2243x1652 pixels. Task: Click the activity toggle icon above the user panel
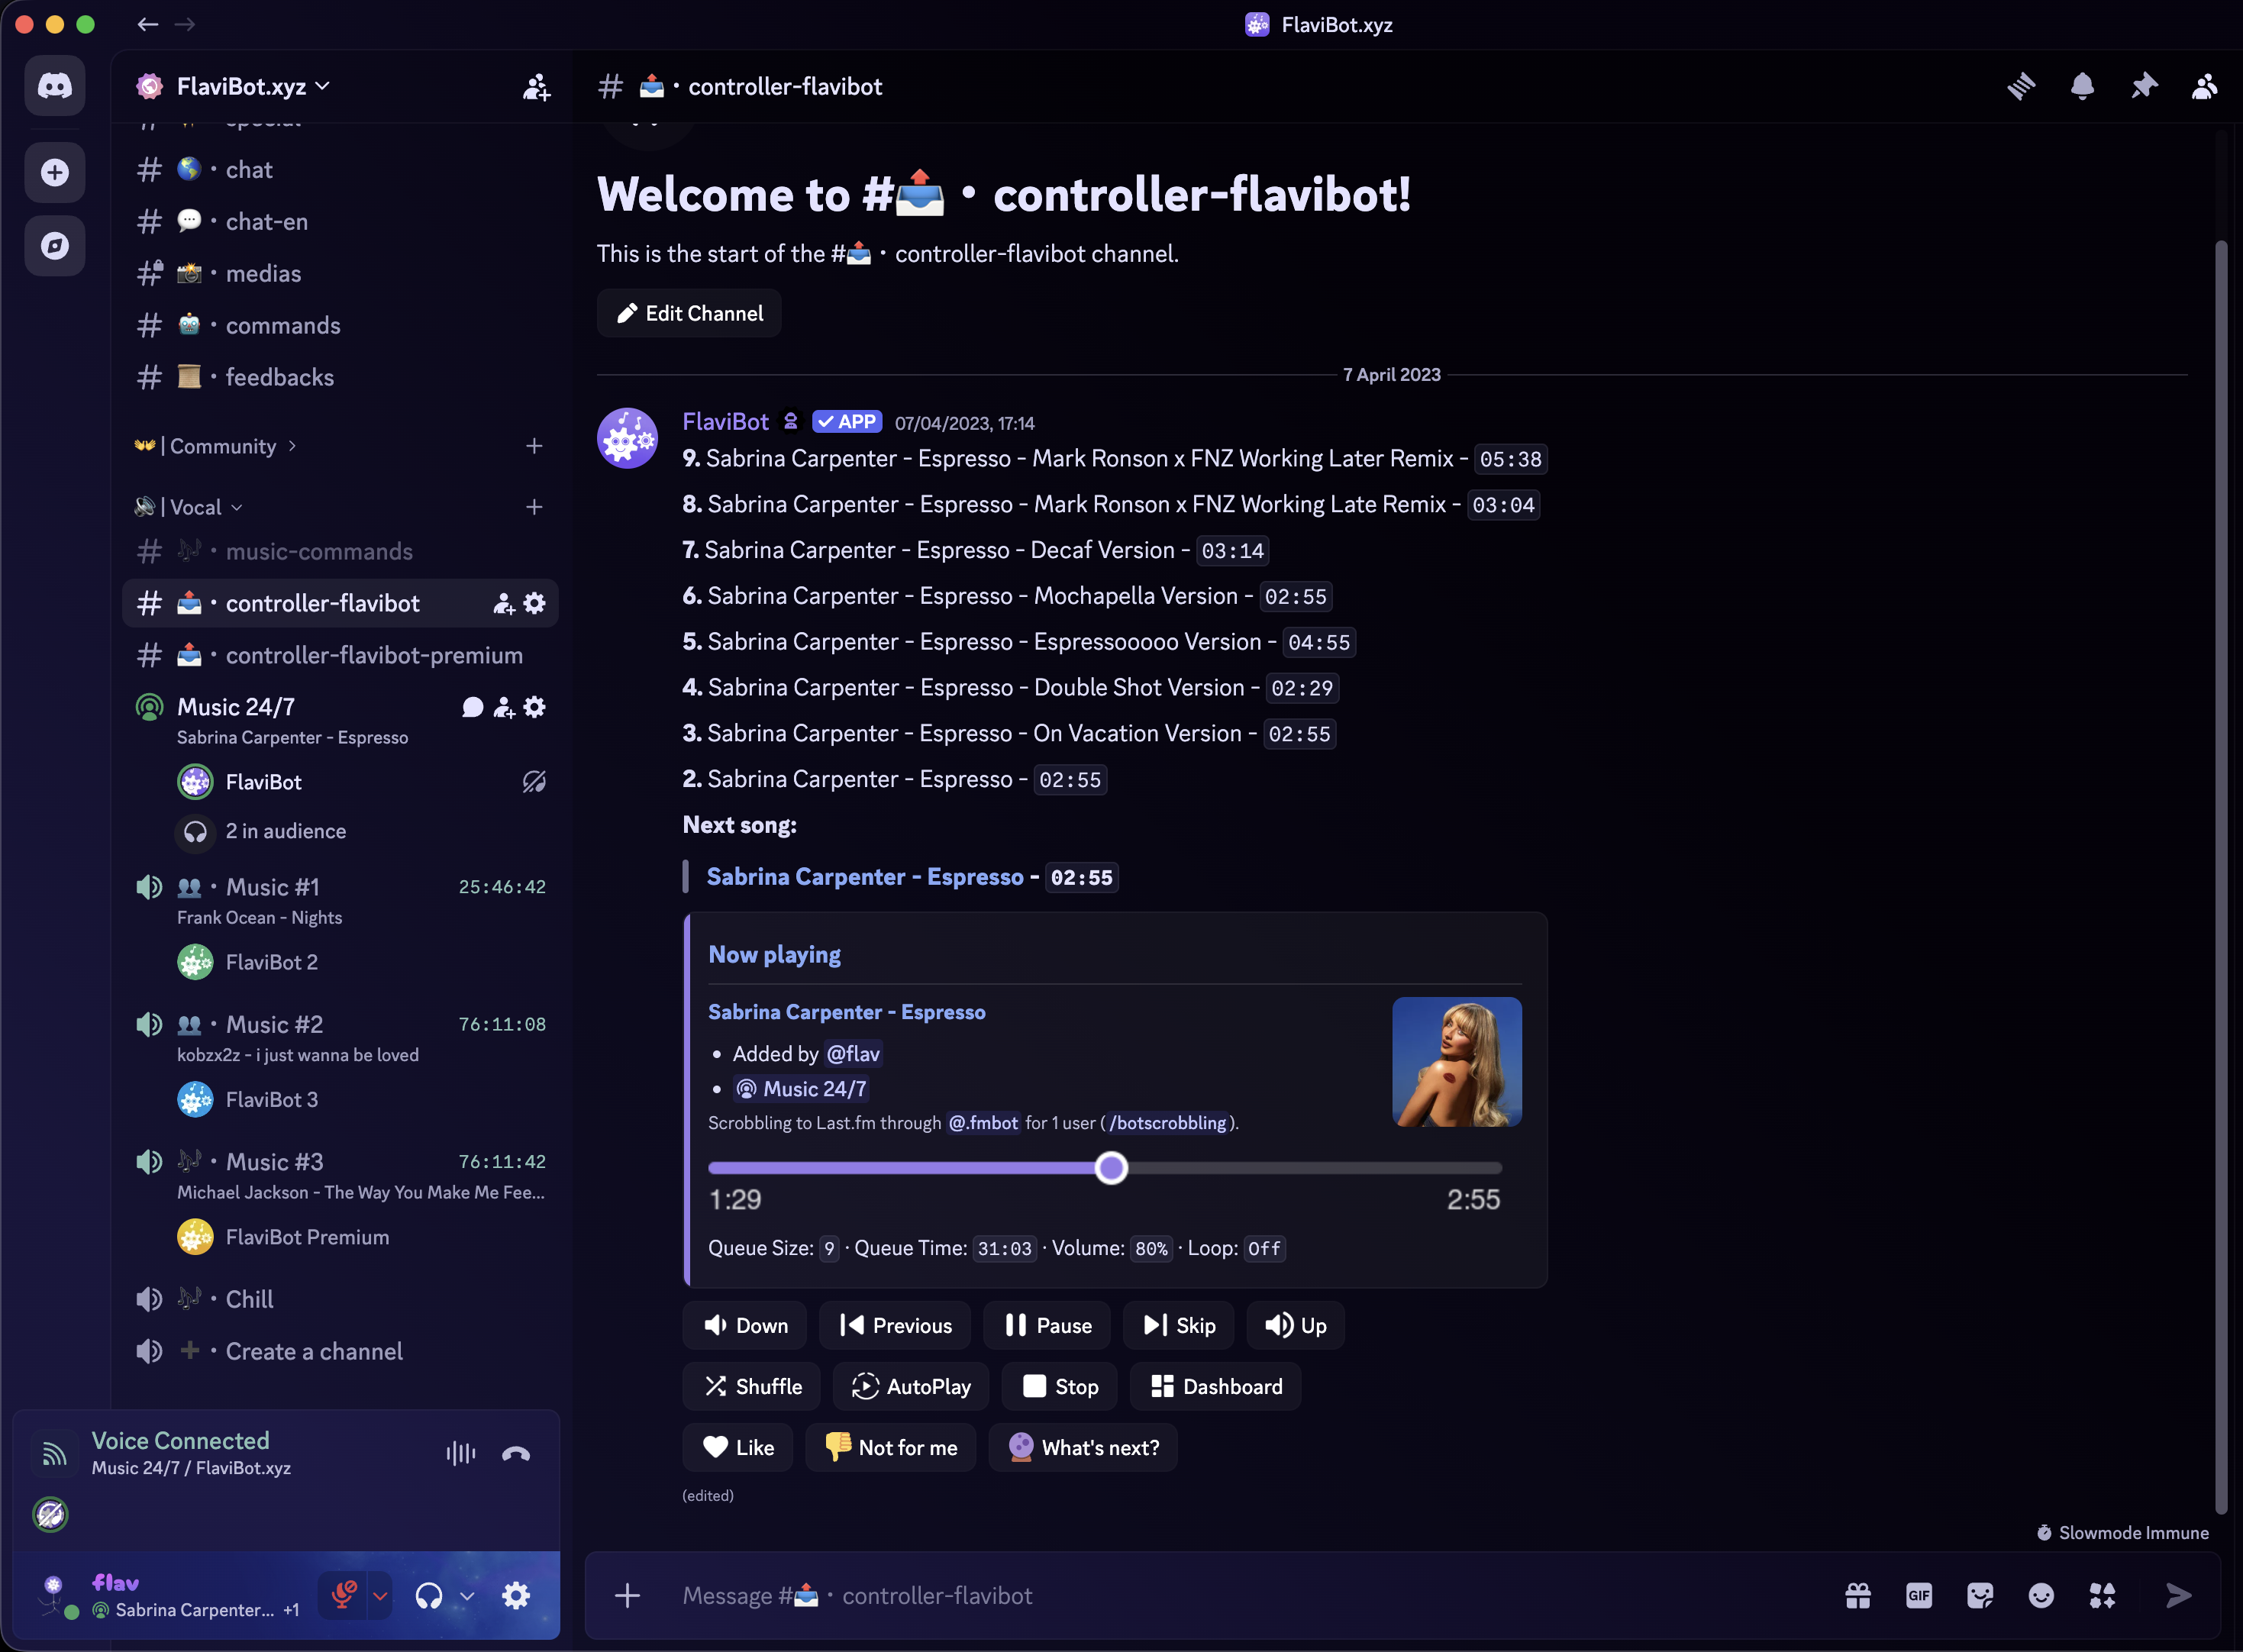coord(50,1514)
